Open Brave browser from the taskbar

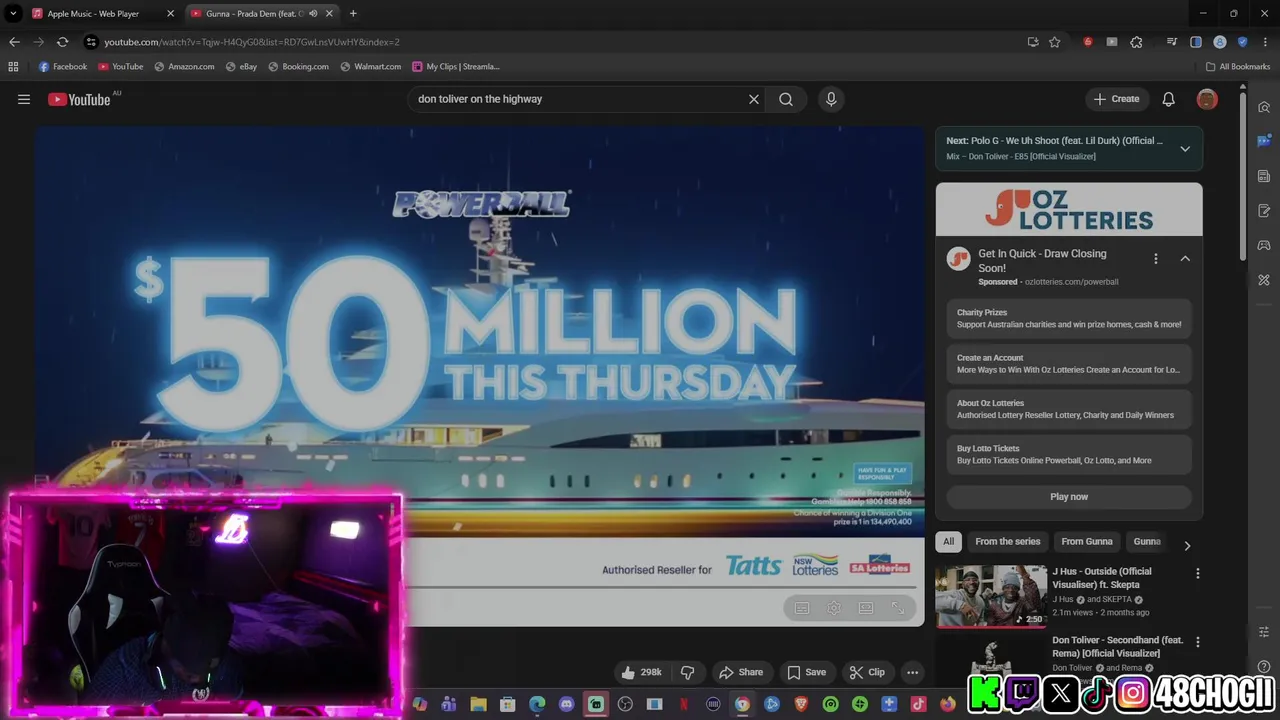click(x=801, y=704)
